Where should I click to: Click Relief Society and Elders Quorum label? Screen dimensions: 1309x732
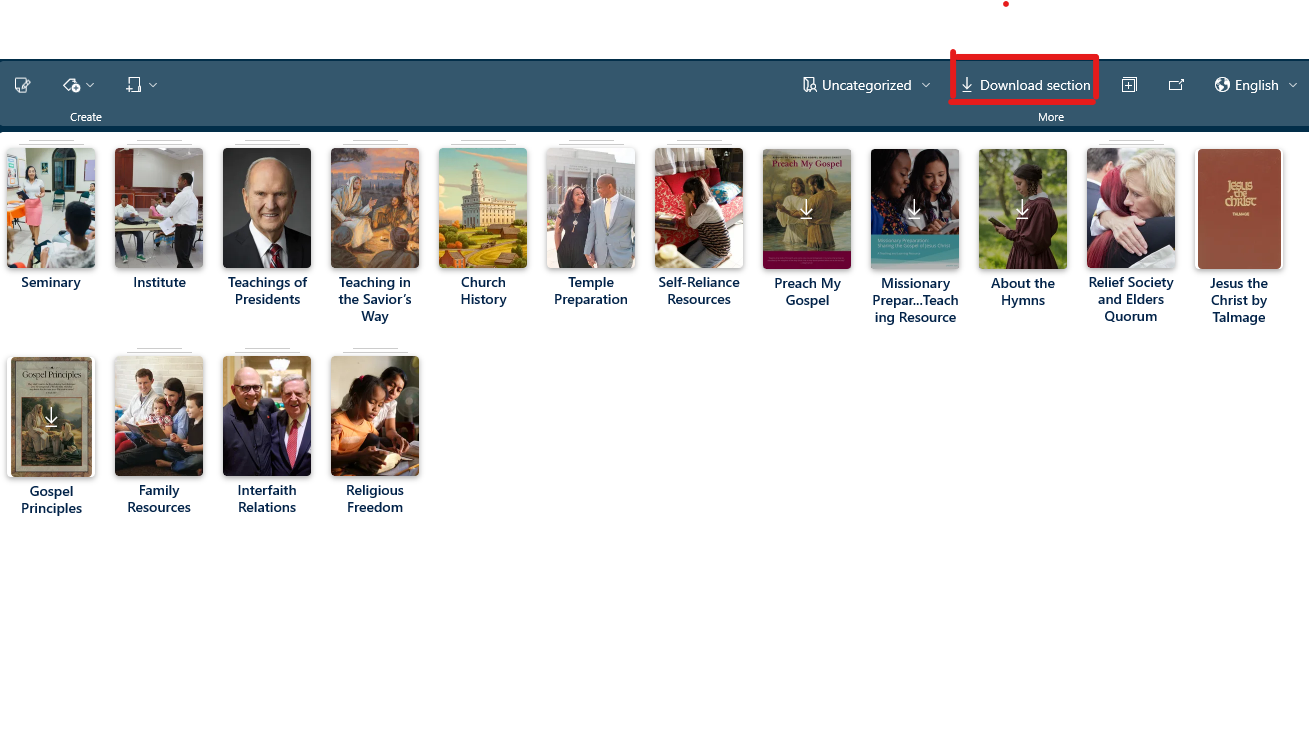pyautogui.click(x=1131, y=299)
